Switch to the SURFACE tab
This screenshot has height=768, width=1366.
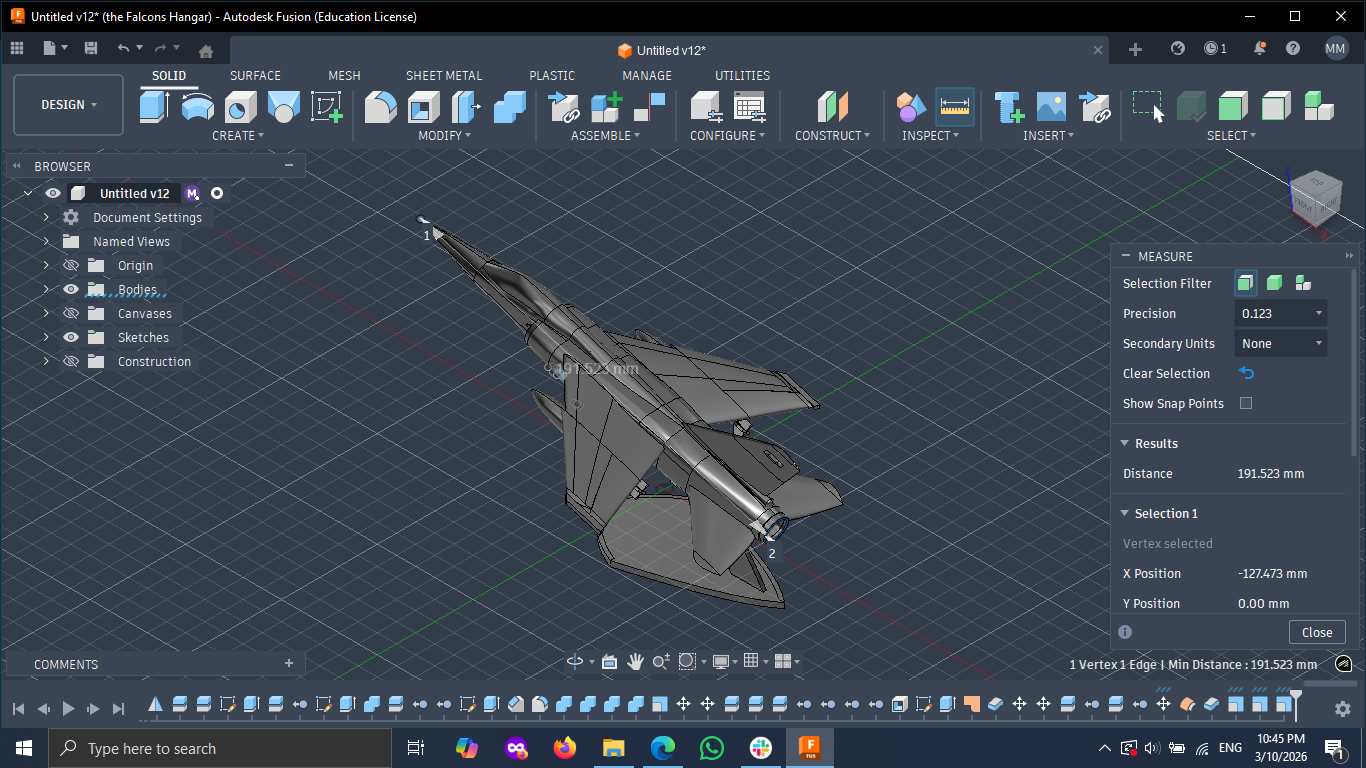click(x=255, y=75)
